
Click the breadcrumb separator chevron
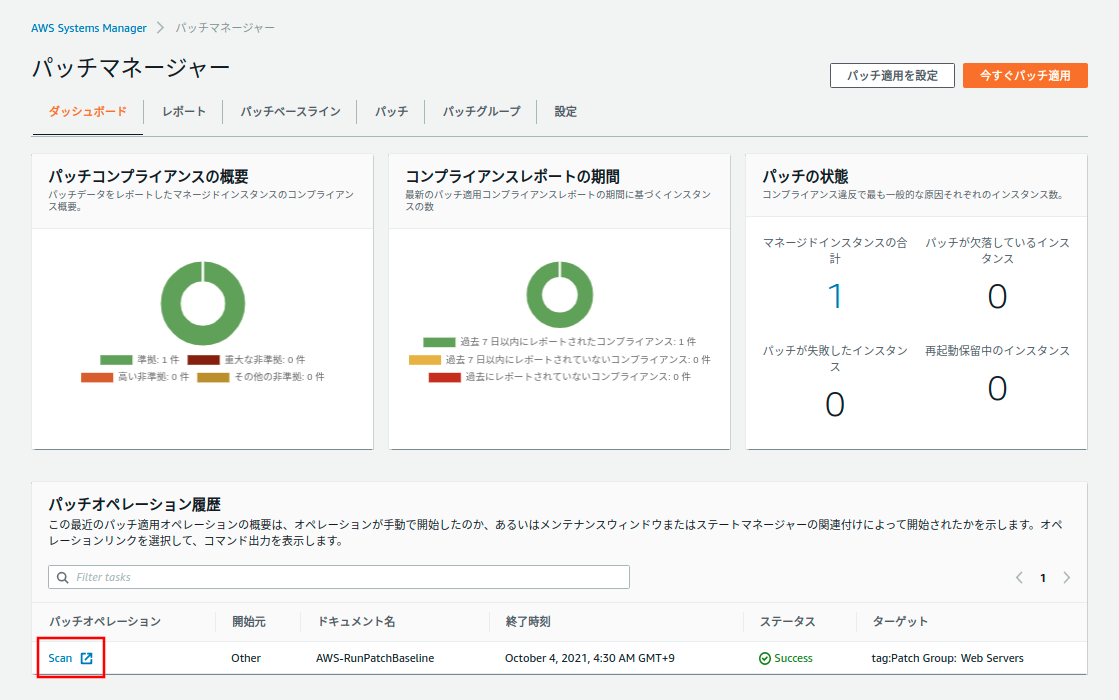160,28
